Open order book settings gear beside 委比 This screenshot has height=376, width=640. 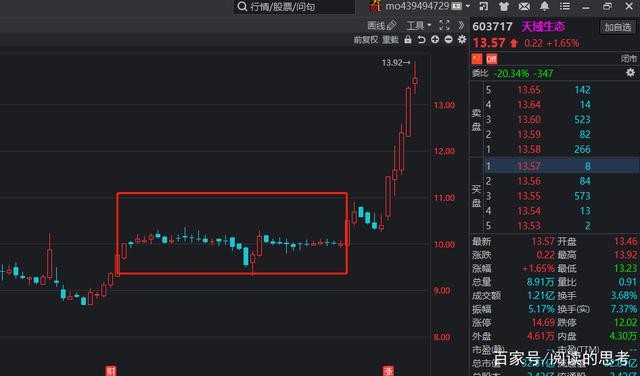point(631,73)
